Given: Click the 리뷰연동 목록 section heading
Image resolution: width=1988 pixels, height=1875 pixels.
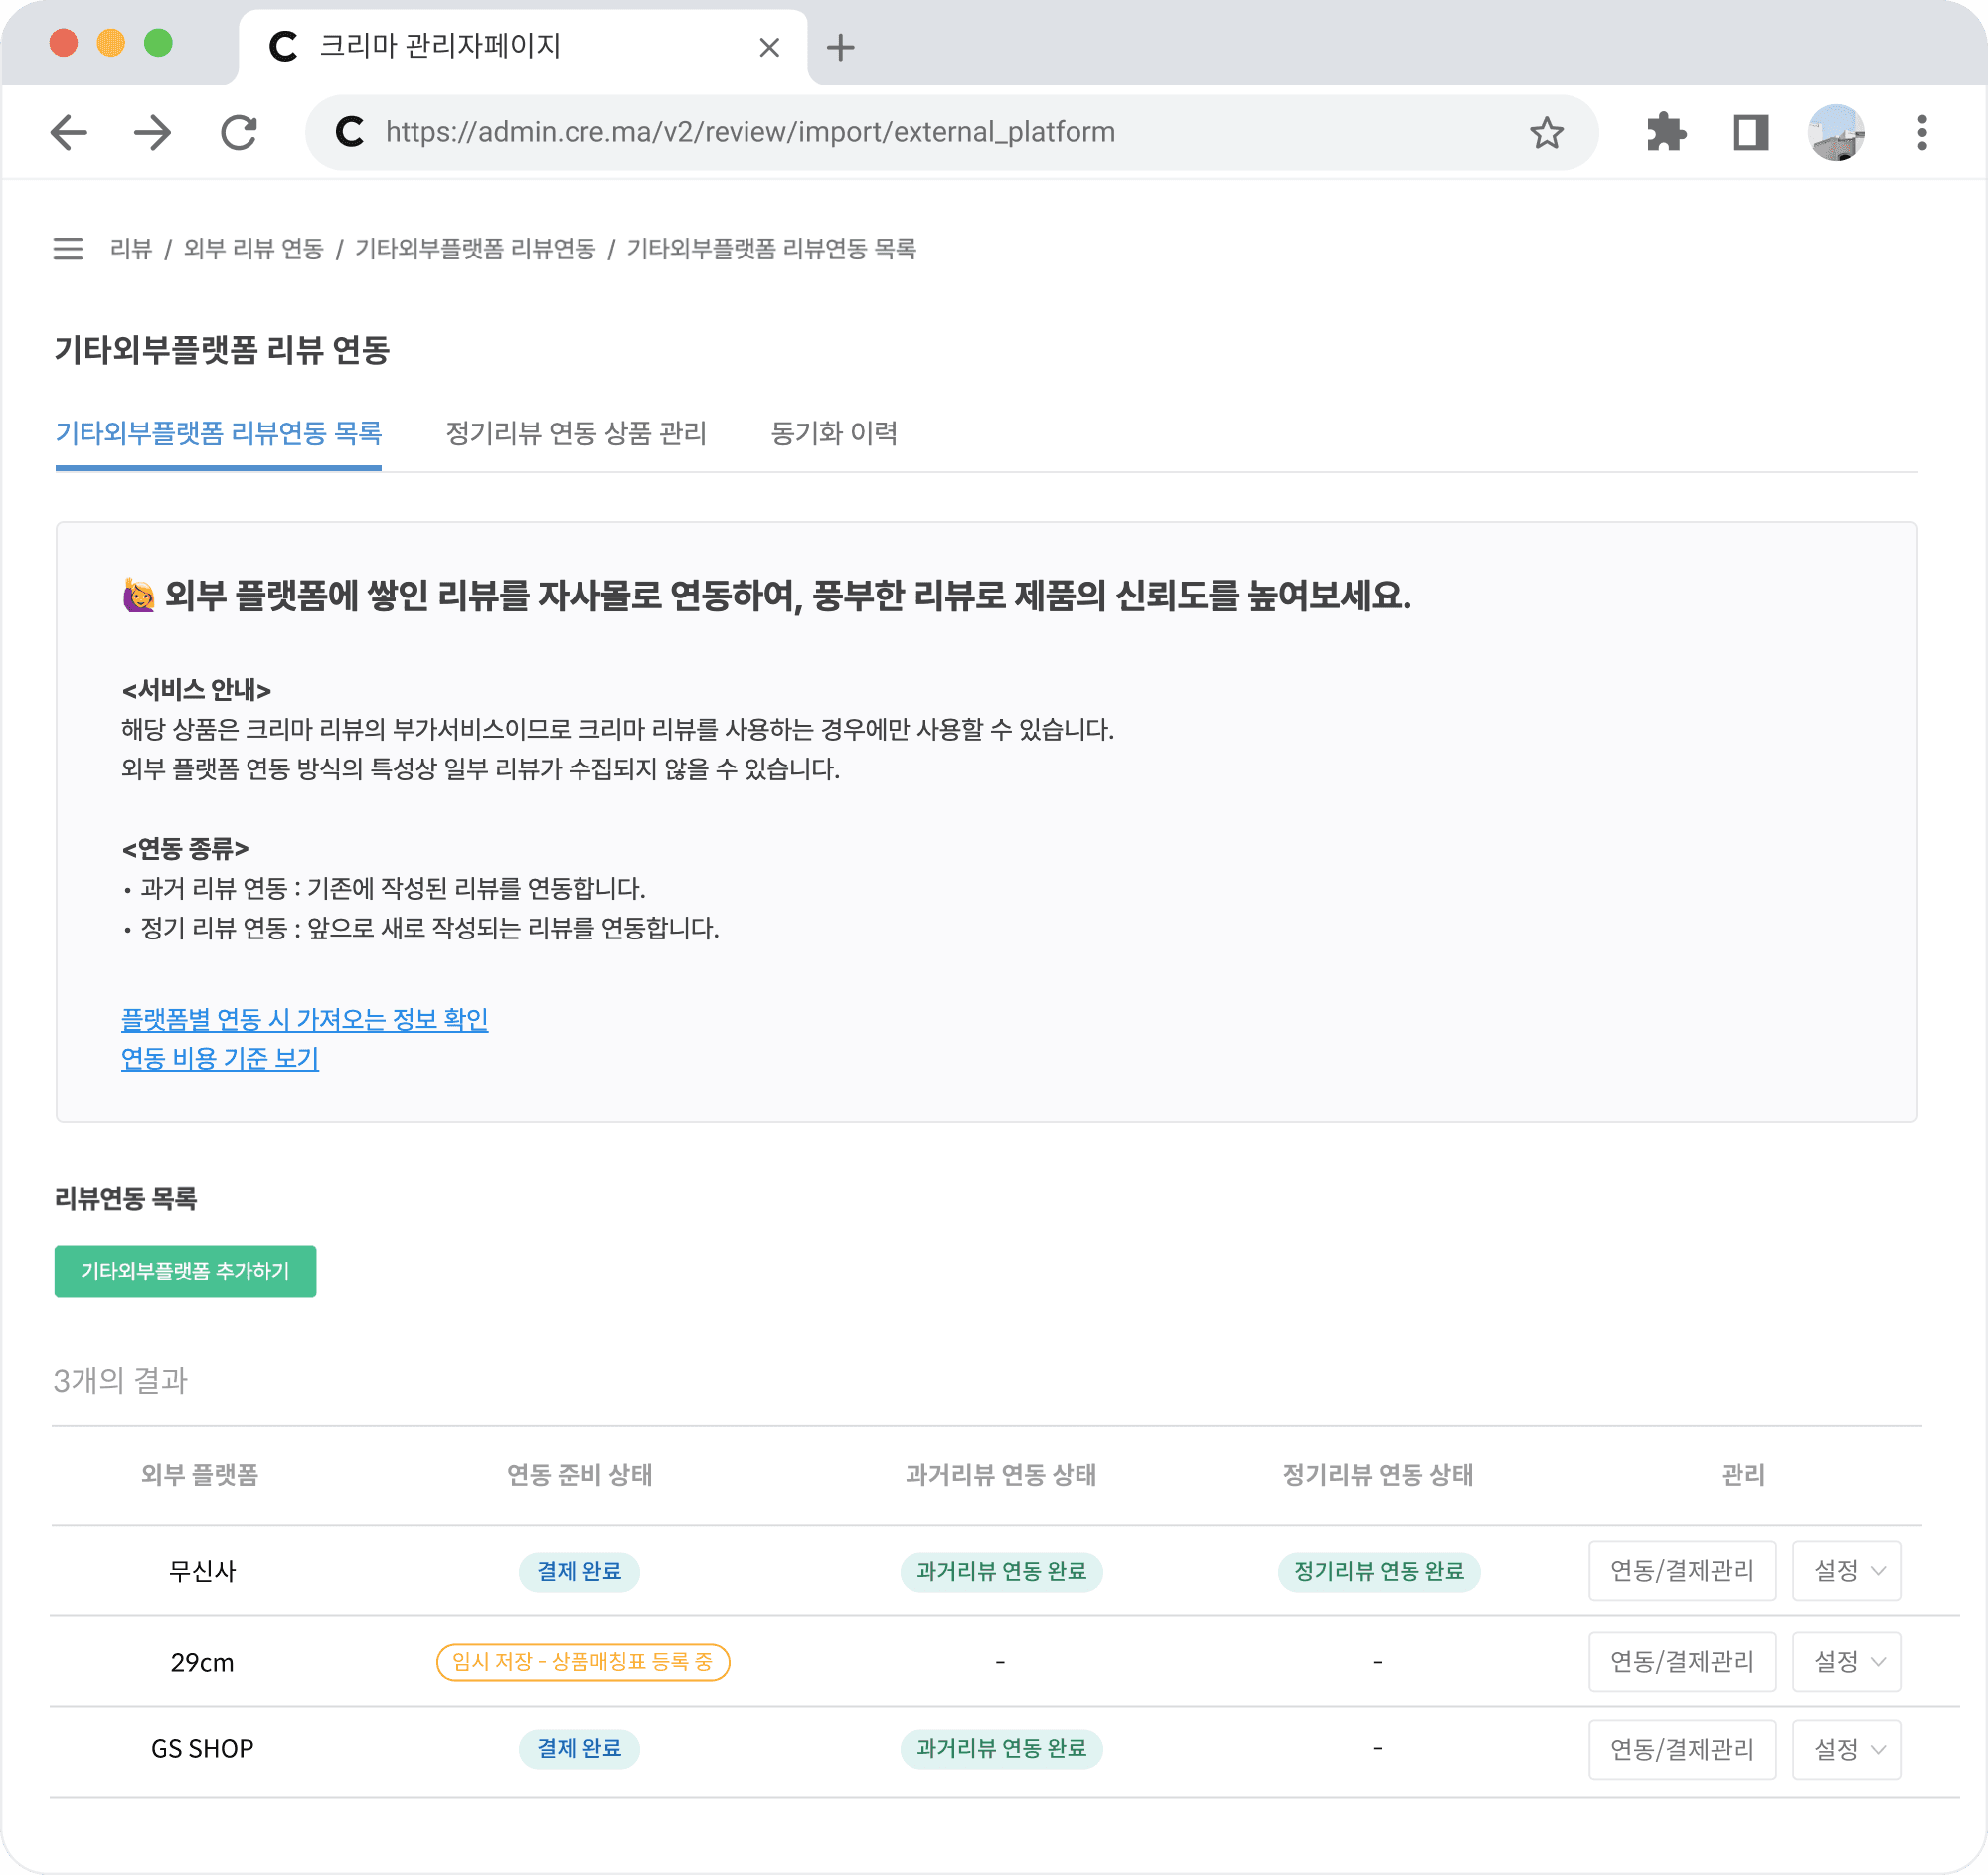Looking at the screenshot, I should coord(126,1199).
